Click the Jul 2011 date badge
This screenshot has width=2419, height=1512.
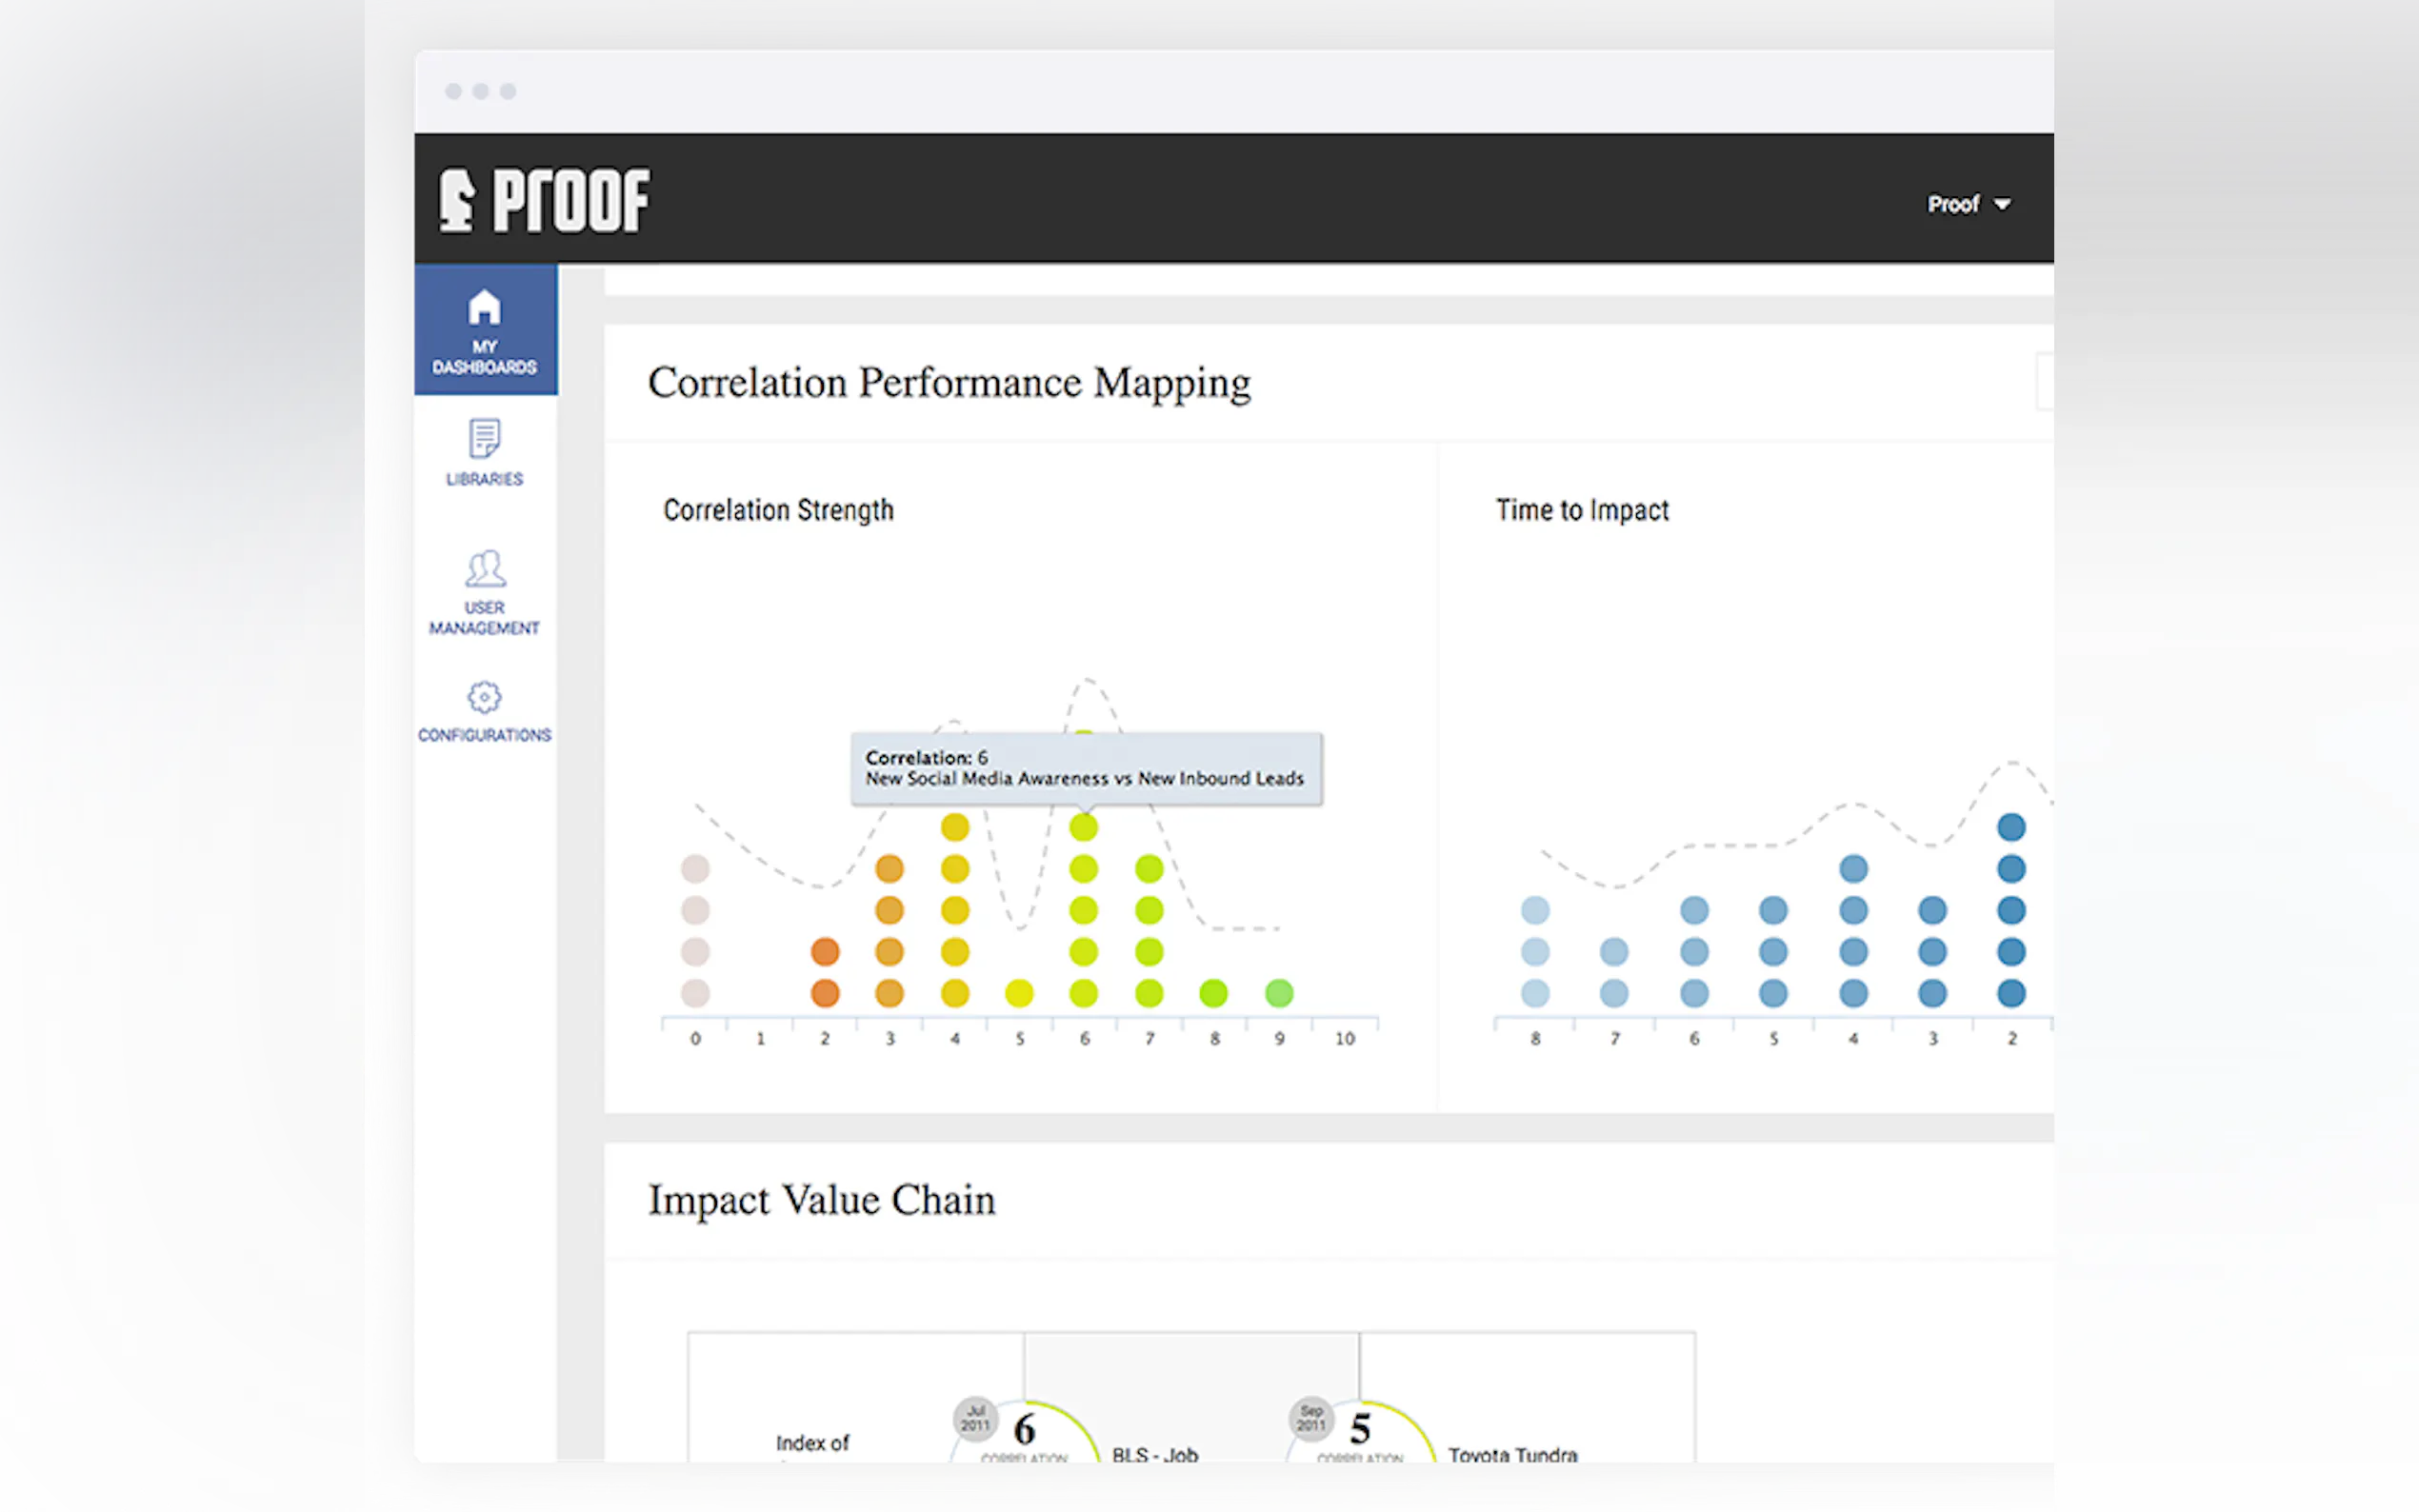(x=975, y=1417)
